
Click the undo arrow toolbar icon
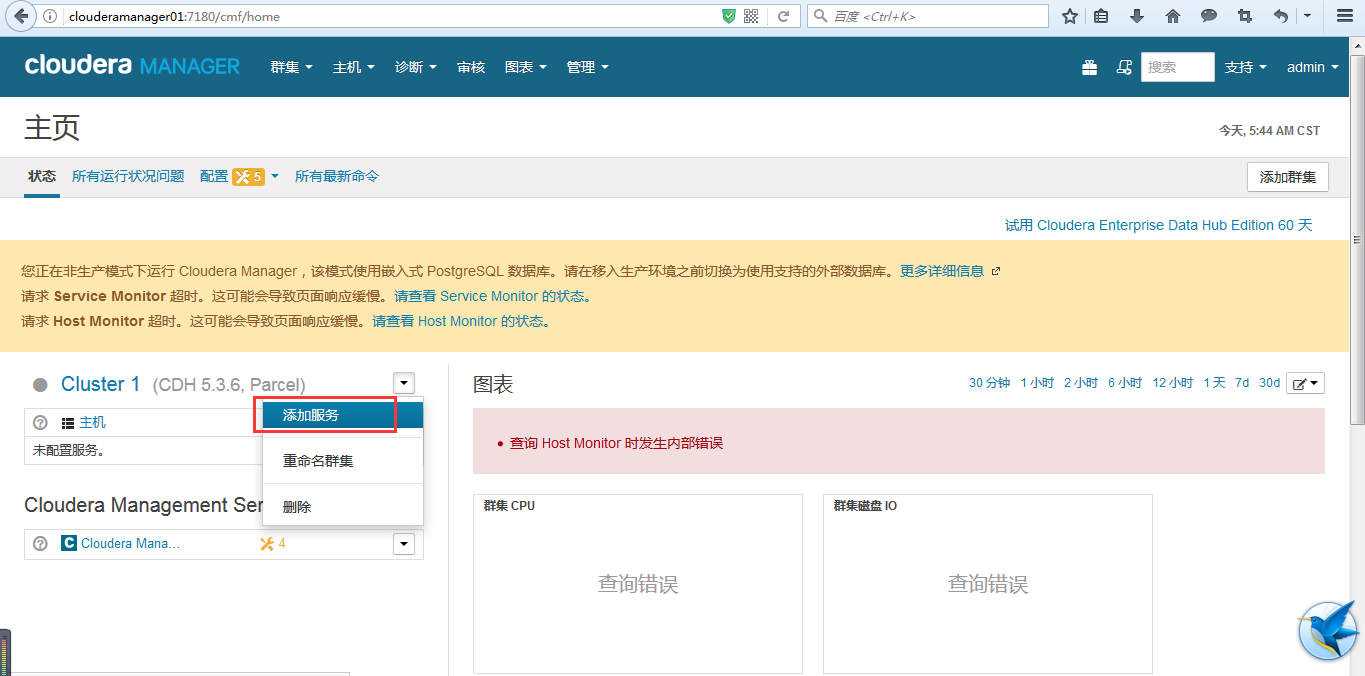coord(1281,16)
